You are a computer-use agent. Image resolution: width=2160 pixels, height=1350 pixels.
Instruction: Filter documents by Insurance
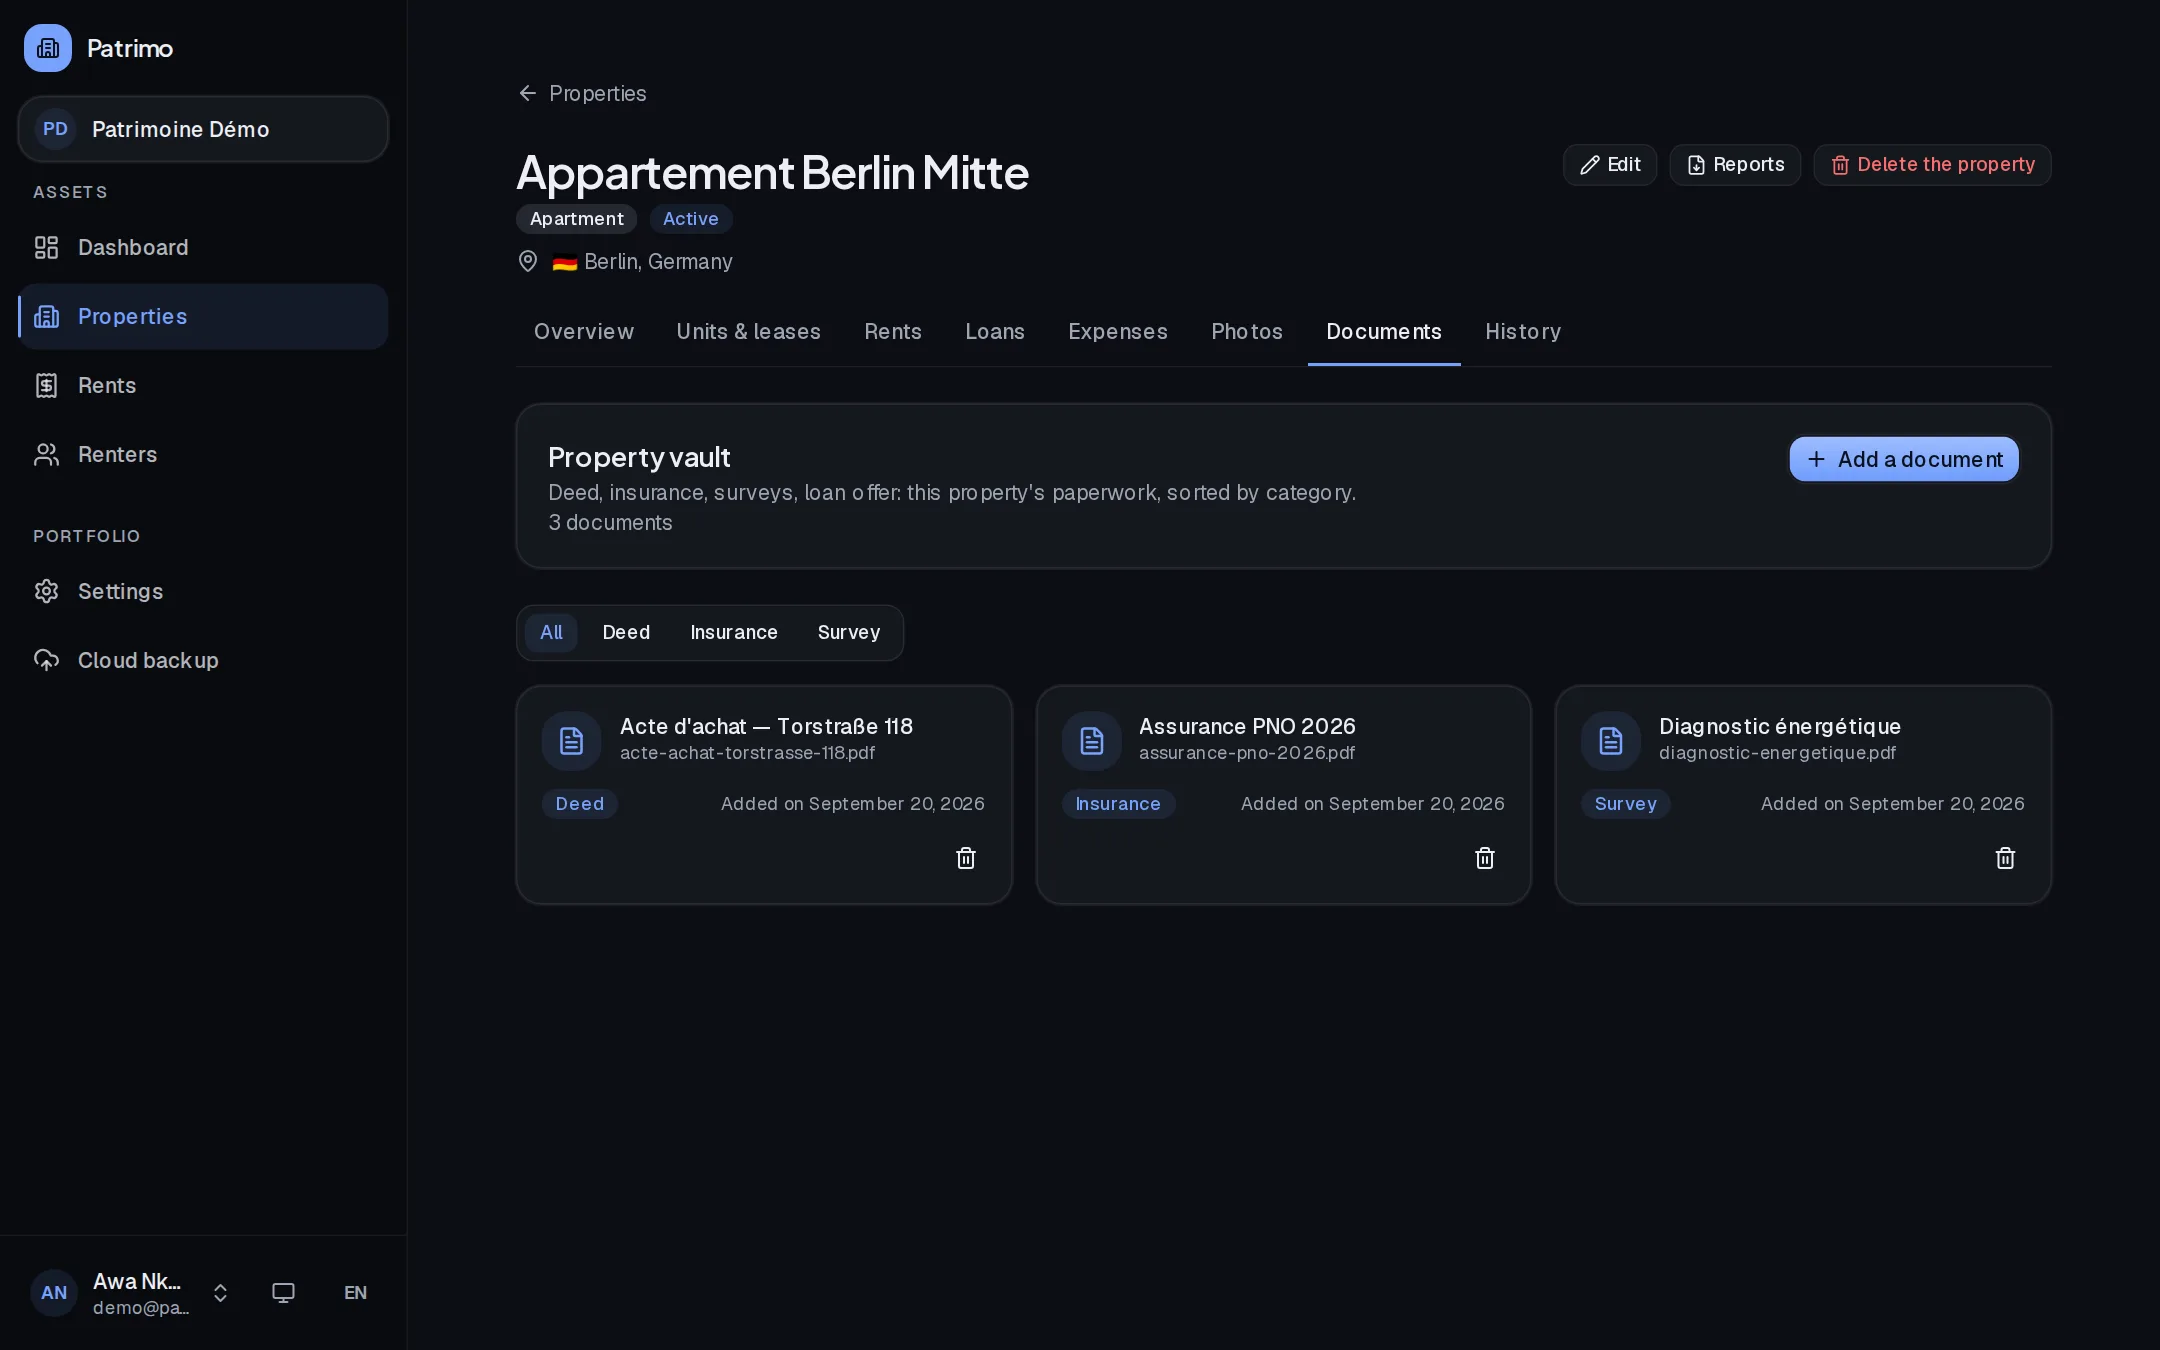tap(734, 632)
